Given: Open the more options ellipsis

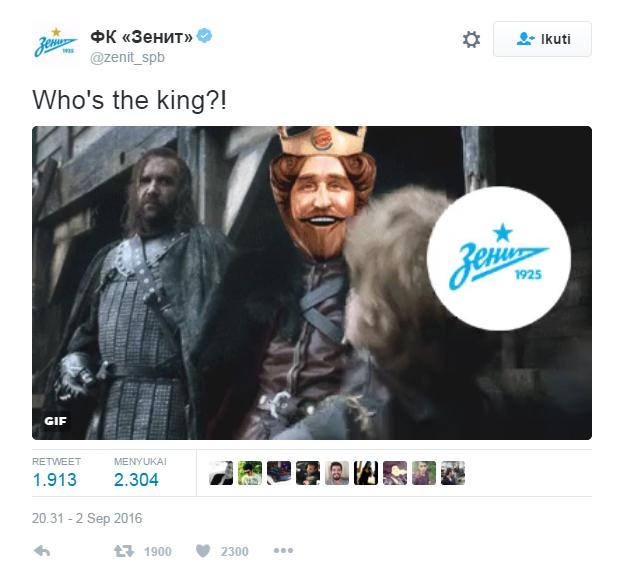Looking at the screenshot, I should tap(283, 551).
